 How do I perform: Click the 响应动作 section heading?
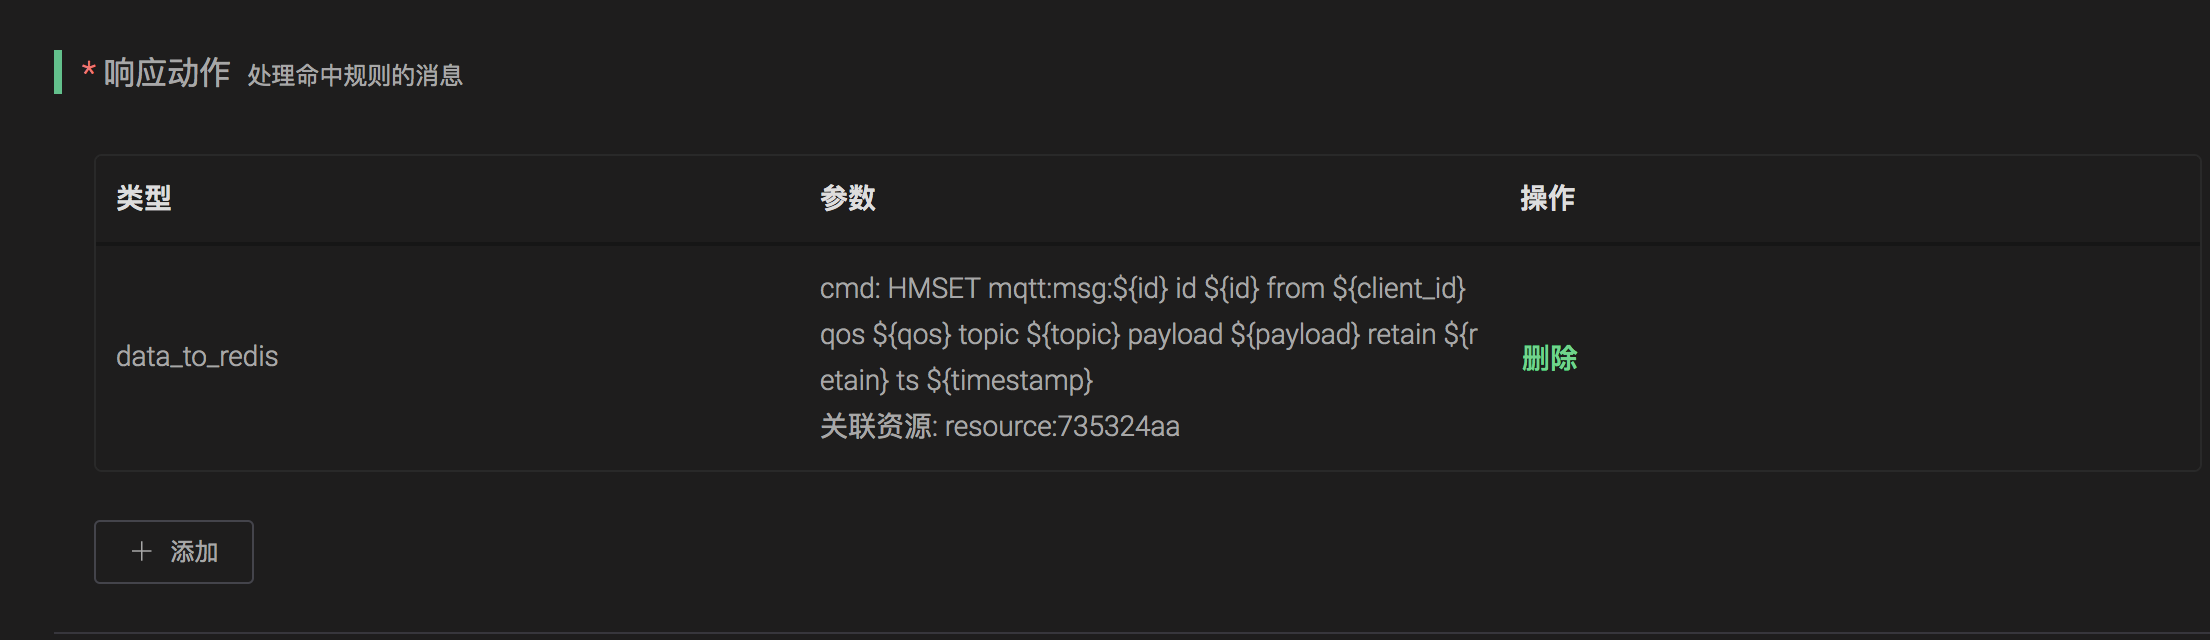pyautogui.click(x=167, y=73)
